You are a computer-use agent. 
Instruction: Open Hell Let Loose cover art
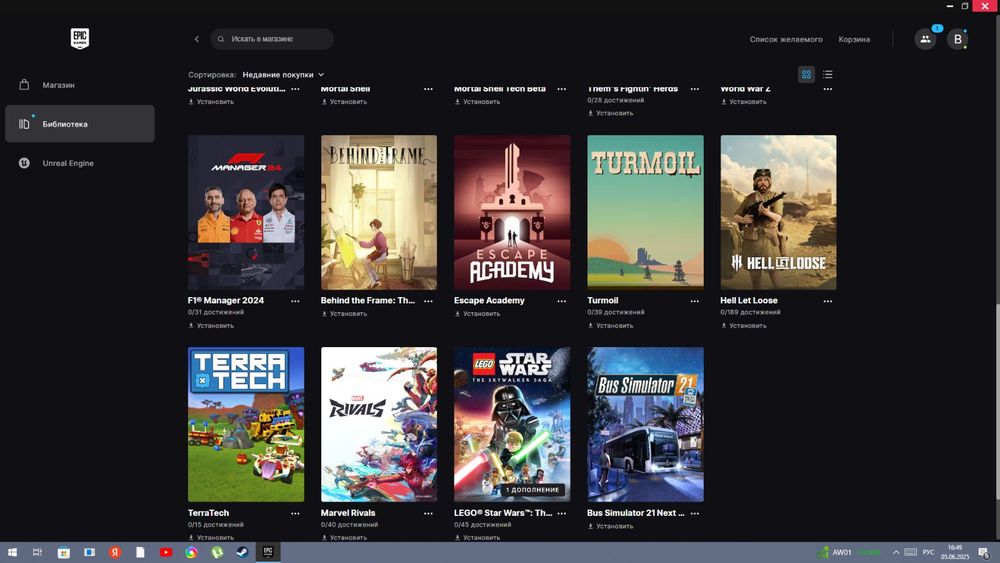click(779, 212)
